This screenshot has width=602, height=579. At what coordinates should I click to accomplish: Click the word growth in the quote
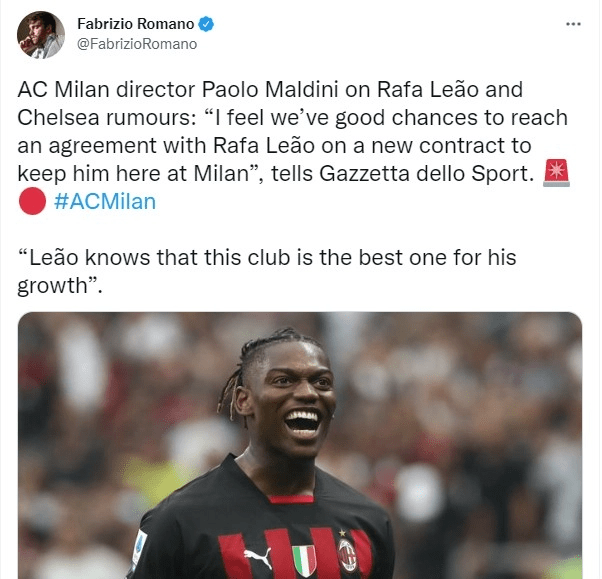pyautogui.click(x=53, y=286)
